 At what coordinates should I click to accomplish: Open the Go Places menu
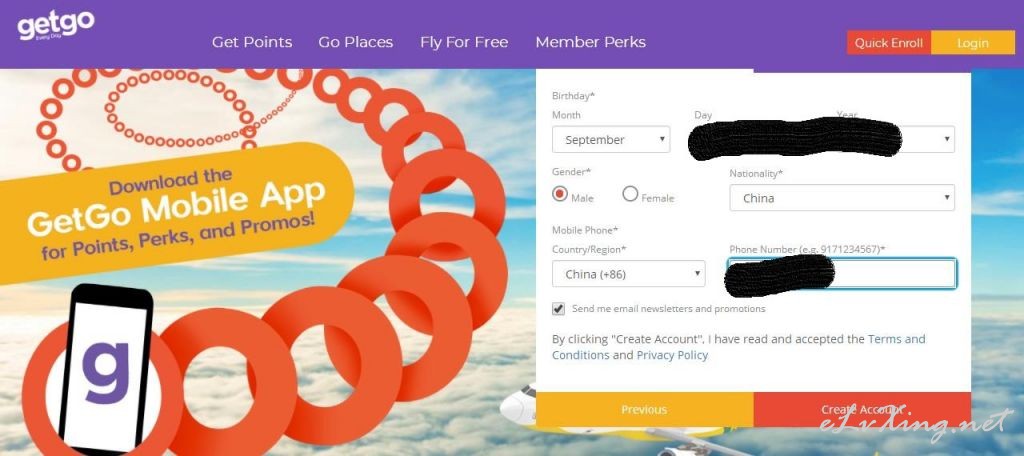tap(356, 42)
